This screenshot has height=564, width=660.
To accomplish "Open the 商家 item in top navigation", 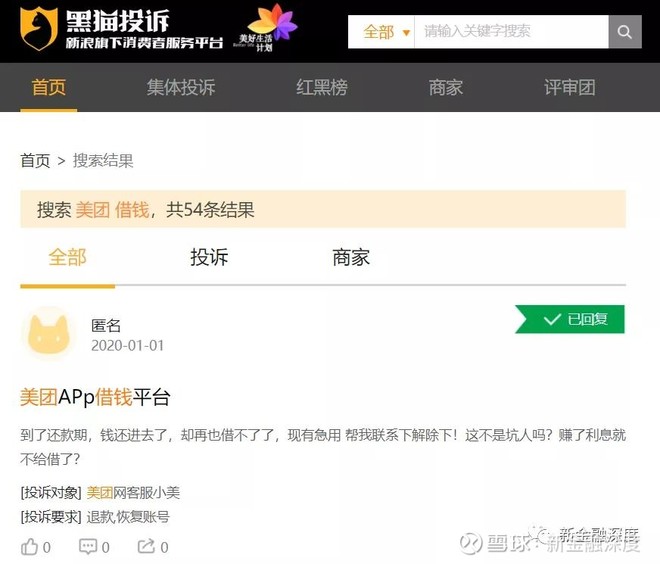I will [x=446, y=88].
